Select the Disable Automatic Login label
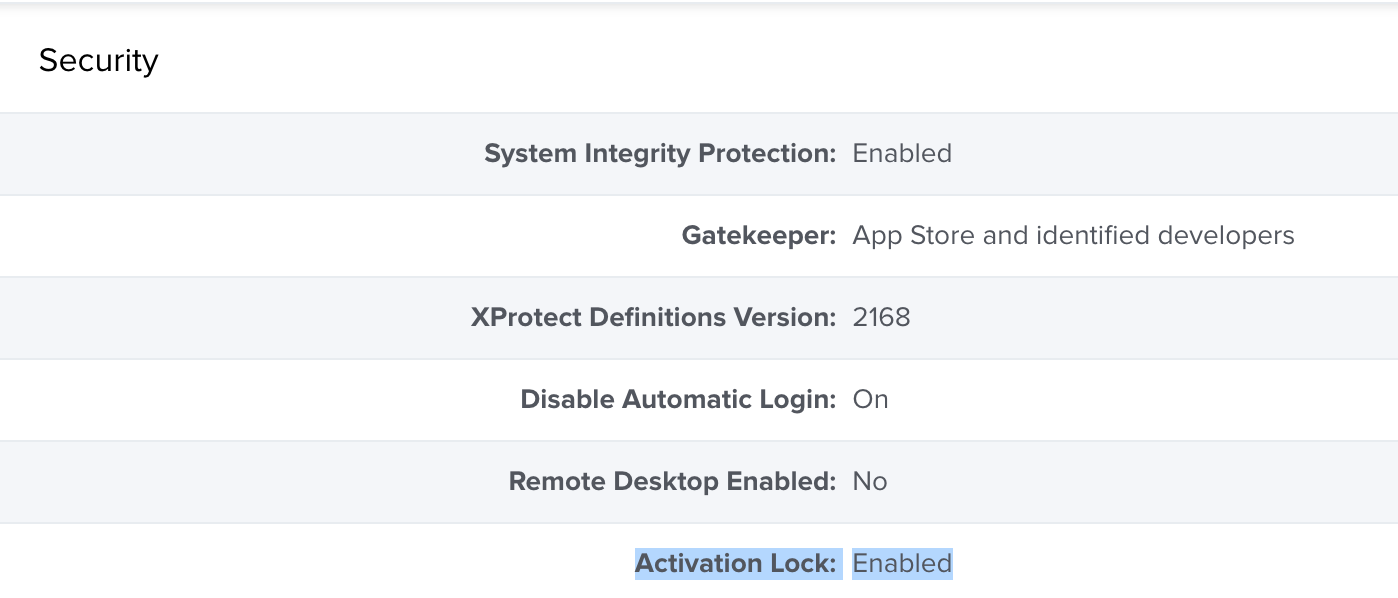Screen dimensions: 1398x598 pos(678,399)
